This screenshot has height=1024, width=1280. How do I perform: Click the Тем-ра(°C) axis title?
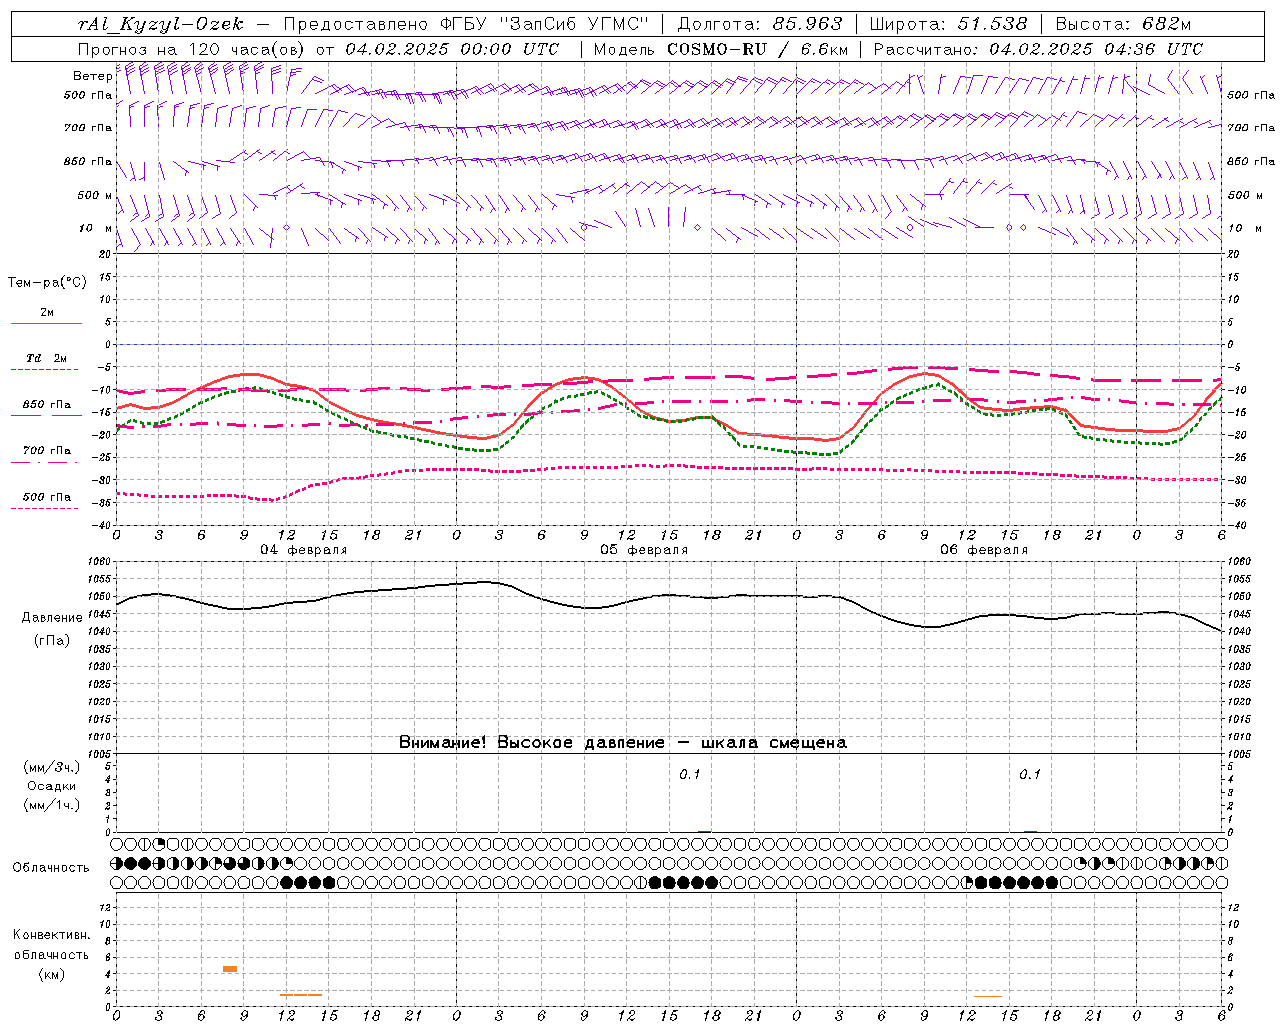[x=47, y=283]
